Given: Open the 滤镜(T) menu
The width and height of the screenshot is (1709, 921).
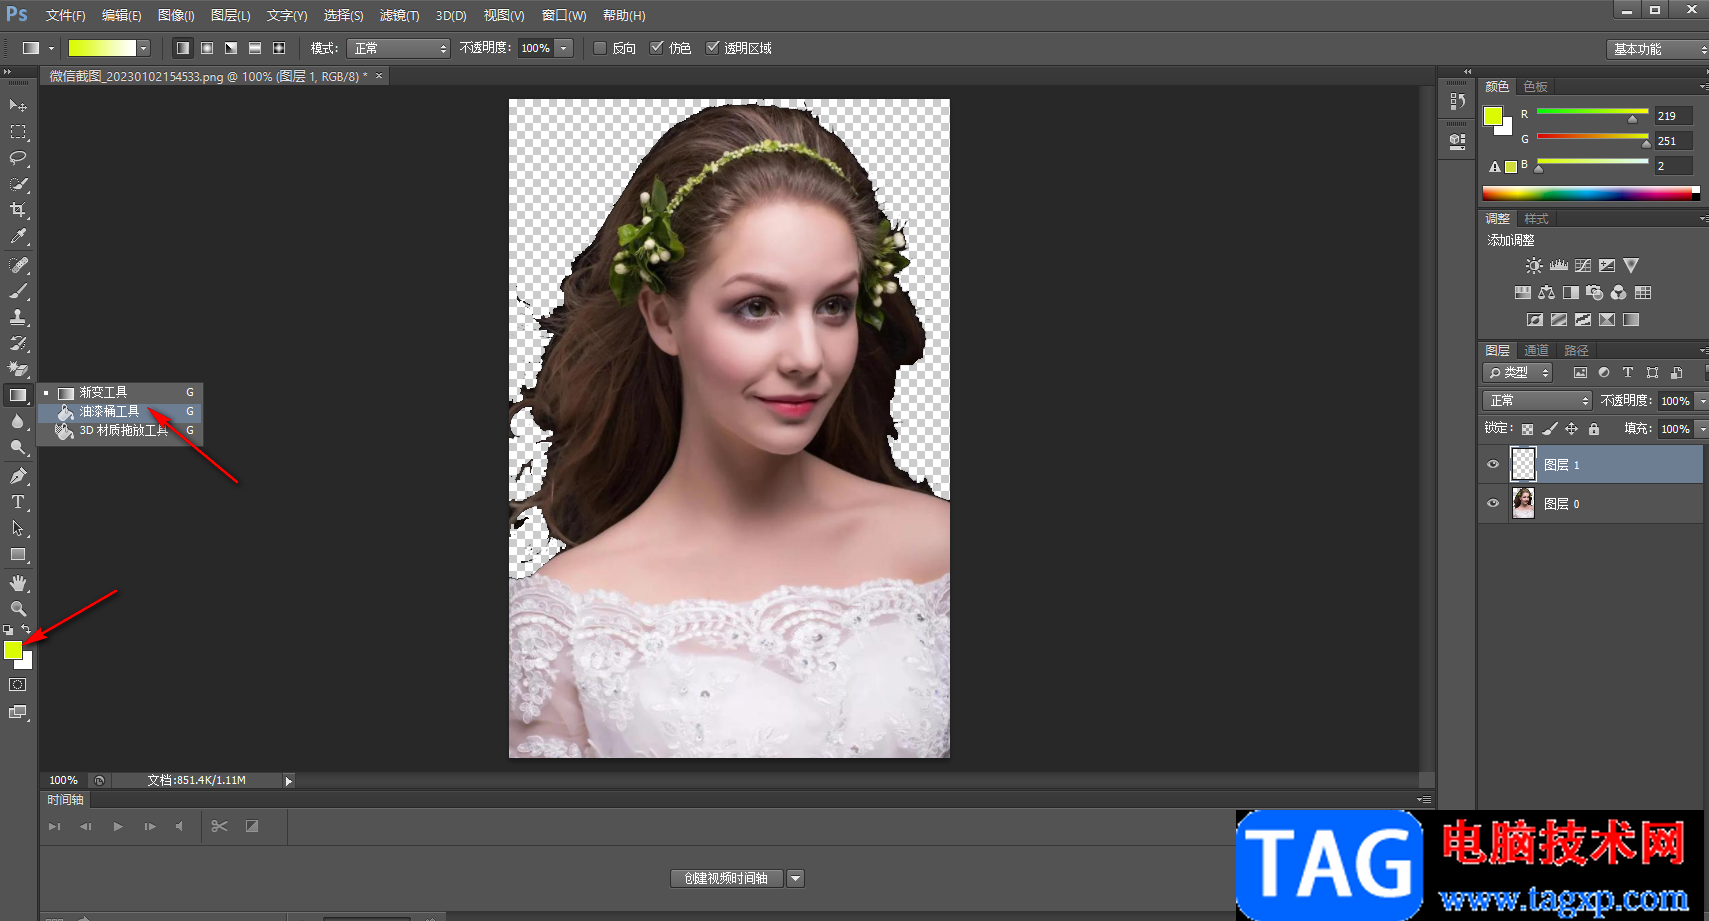Looking at the screenshot, I should click(399, 16).
